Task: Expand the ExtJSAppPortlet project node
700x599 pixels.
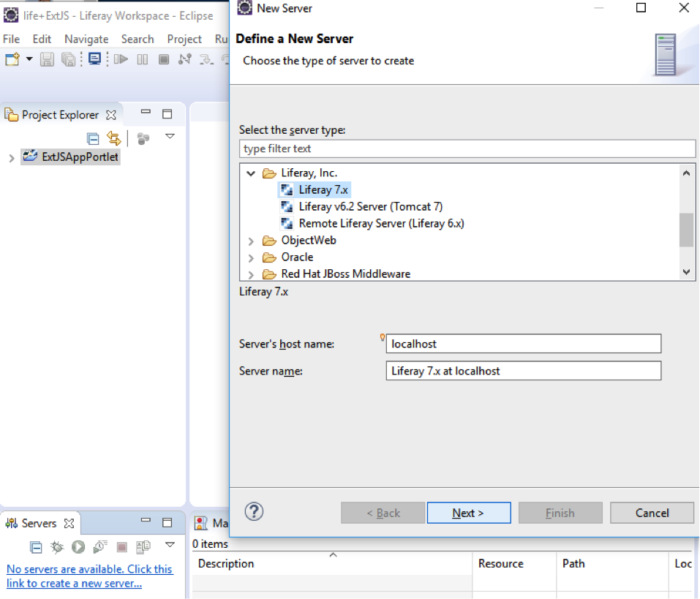Action: [12, 158]
